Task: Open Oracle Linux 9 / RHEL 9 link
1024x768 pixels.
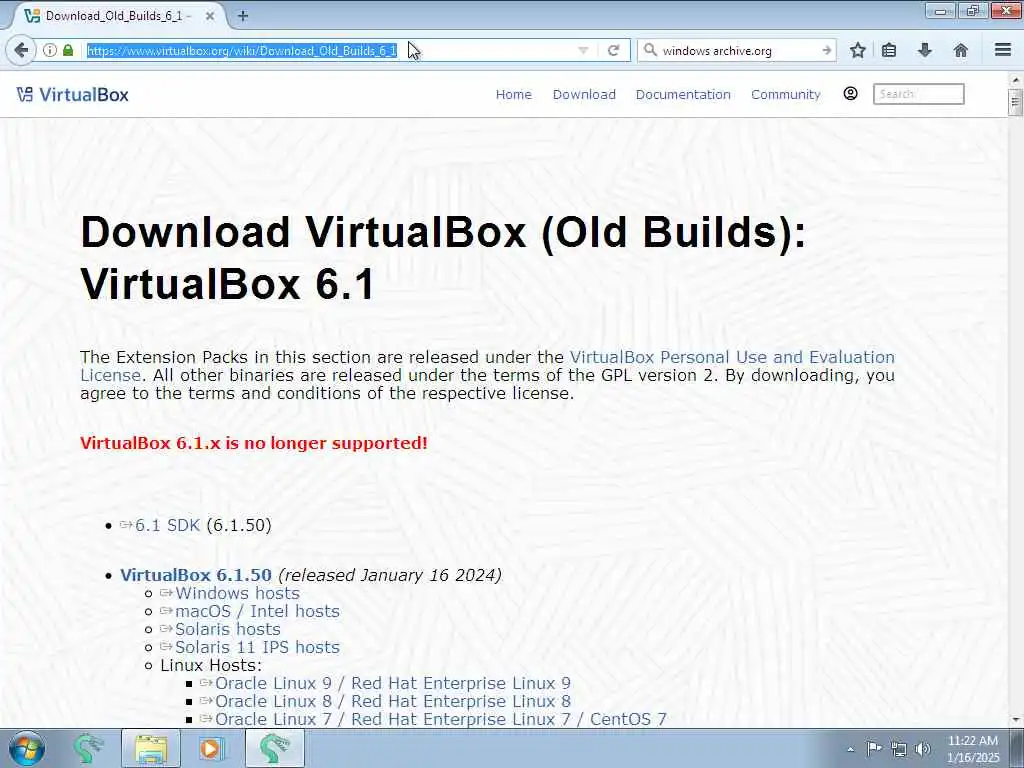Action: [392, 683]
